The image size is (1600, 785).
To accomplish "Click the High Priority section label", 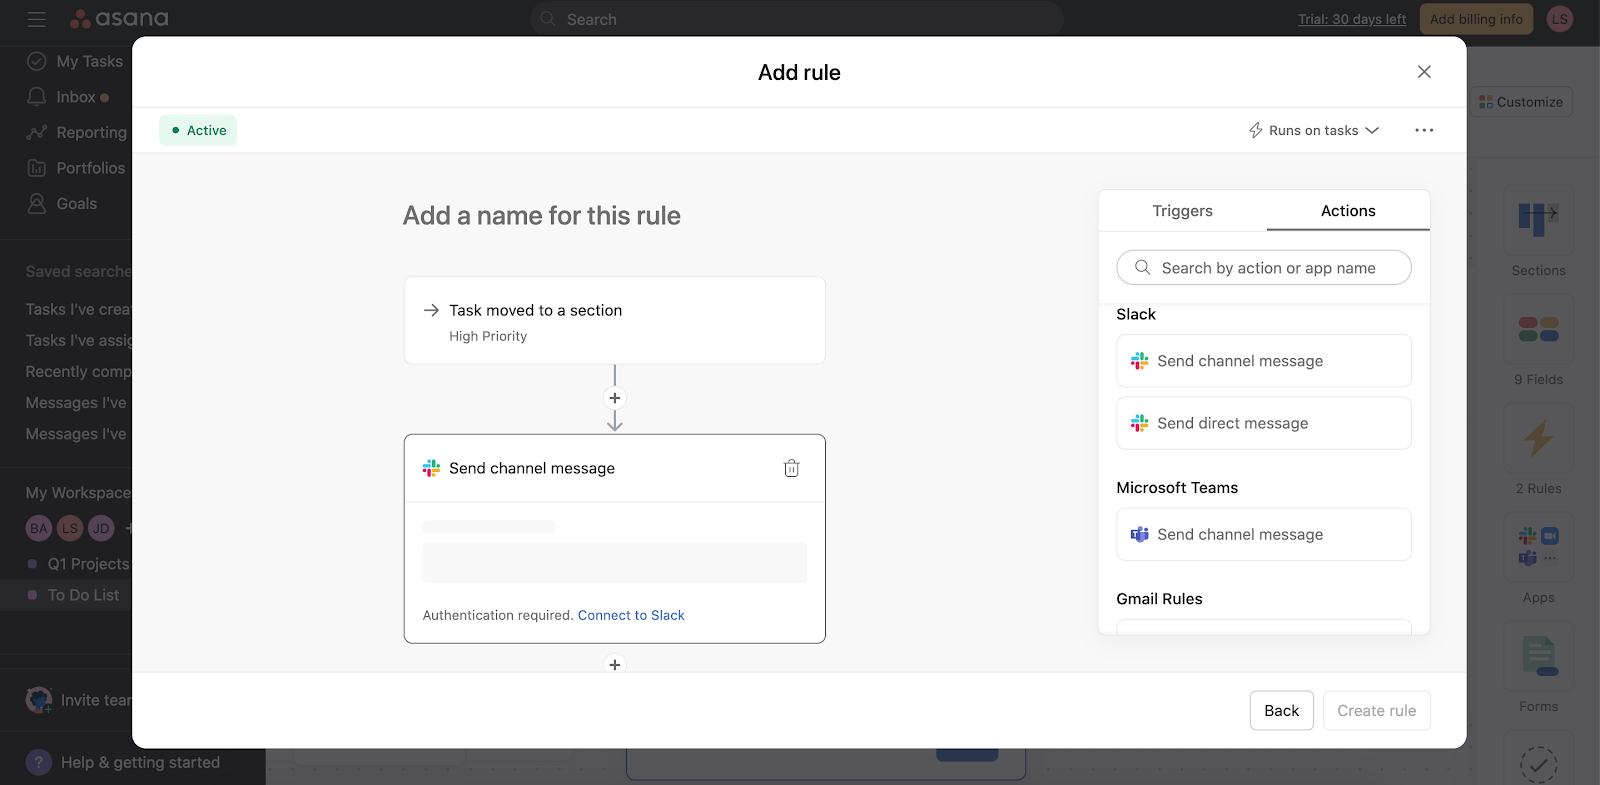I will pyautogui.click(x=488, y=336).
